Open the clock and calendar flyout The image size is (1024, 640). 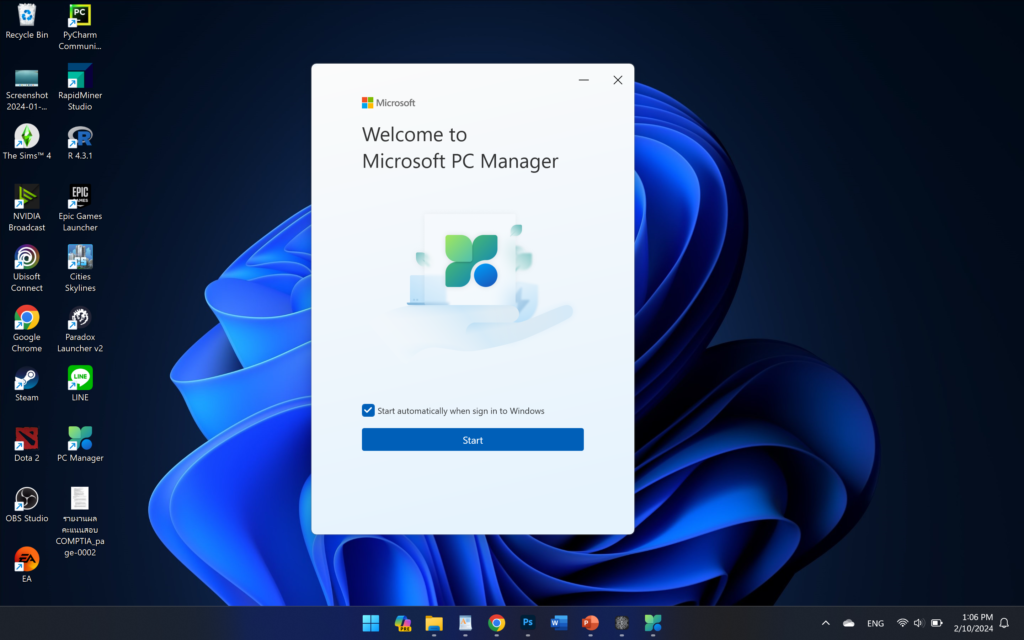(973, 623)
